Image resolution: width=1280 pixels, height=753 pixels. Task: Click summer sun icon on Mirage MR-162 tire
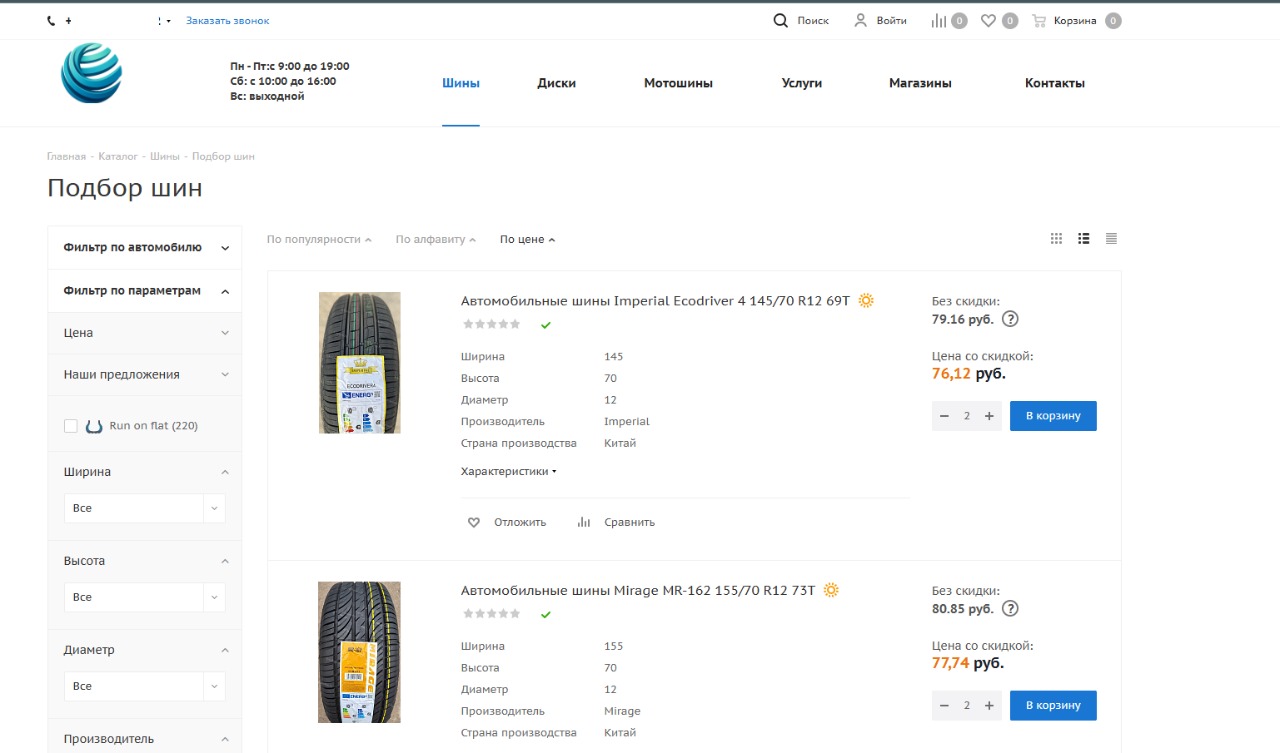831,590
